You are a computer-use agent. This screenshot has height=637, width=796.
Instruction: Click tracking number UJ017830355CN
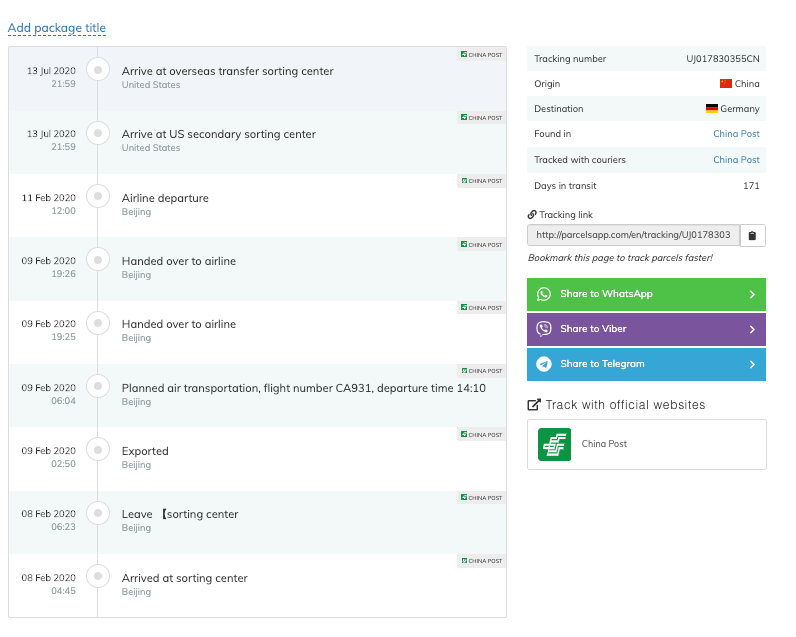pyautogui.click(x=723, y=59)
